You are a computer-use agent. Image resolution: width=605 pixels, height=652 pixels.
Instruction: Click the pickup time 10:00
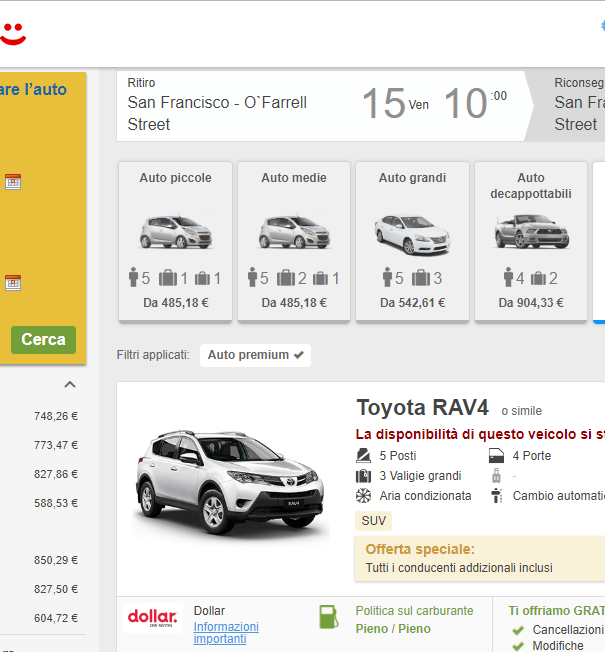(475, 103)
